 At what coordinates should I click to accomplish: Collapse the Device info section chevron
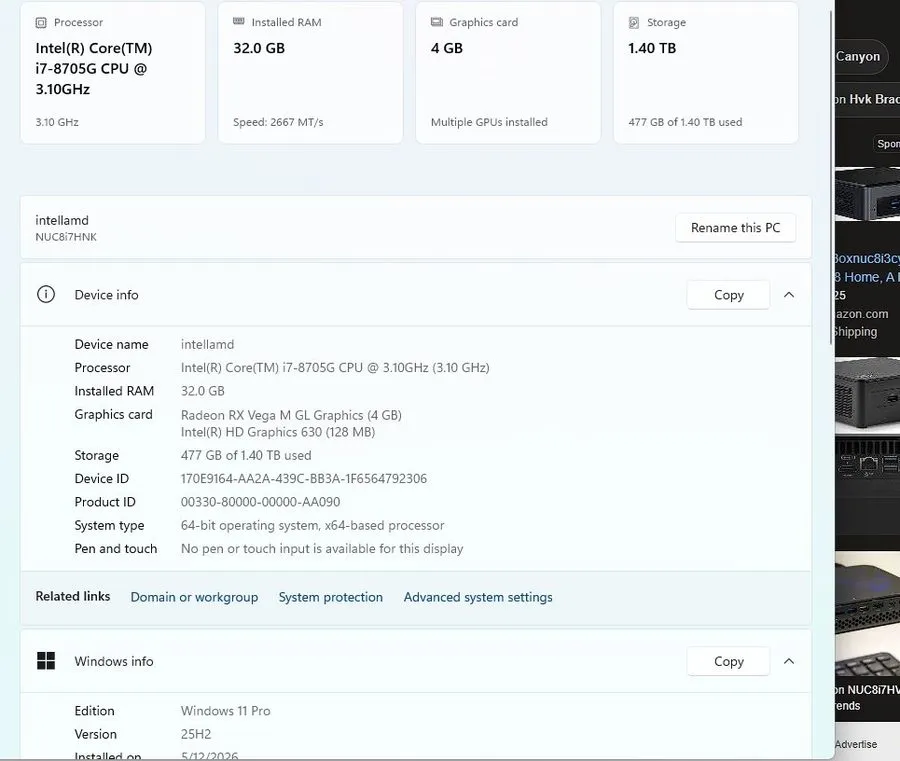click(x=789, y=294)
